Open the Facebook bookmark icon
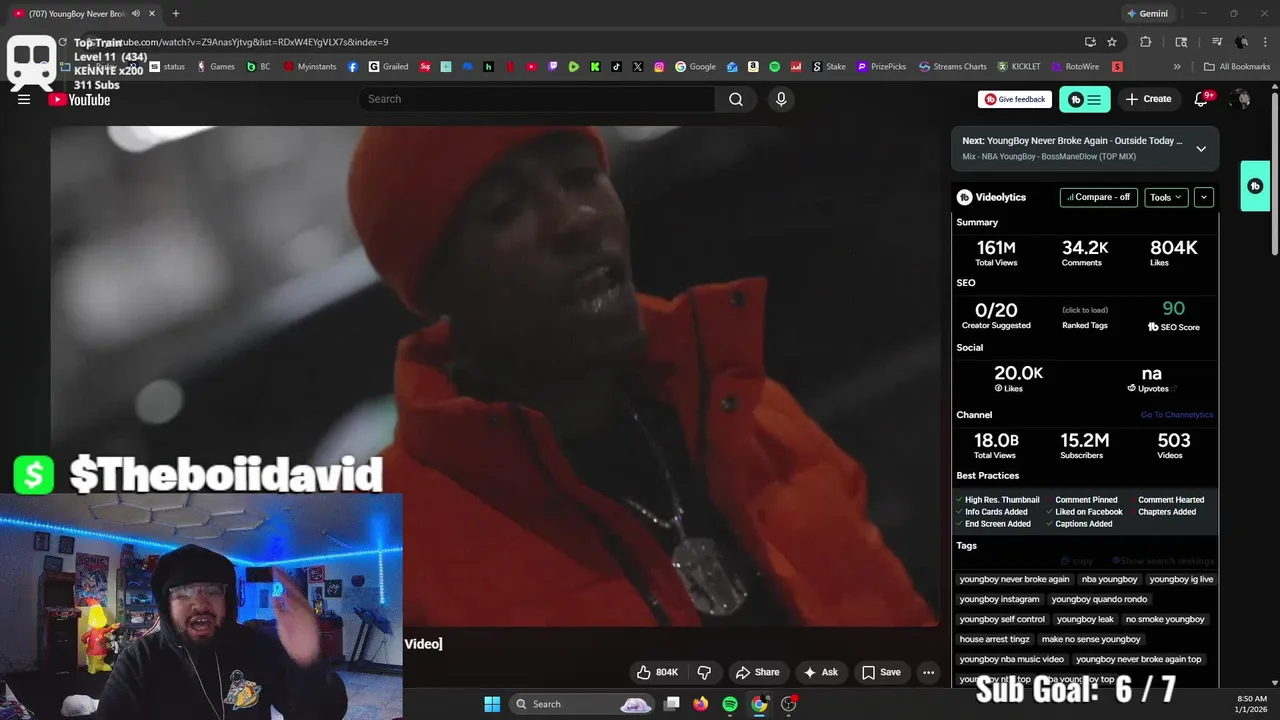 click(x=353, y=67)
